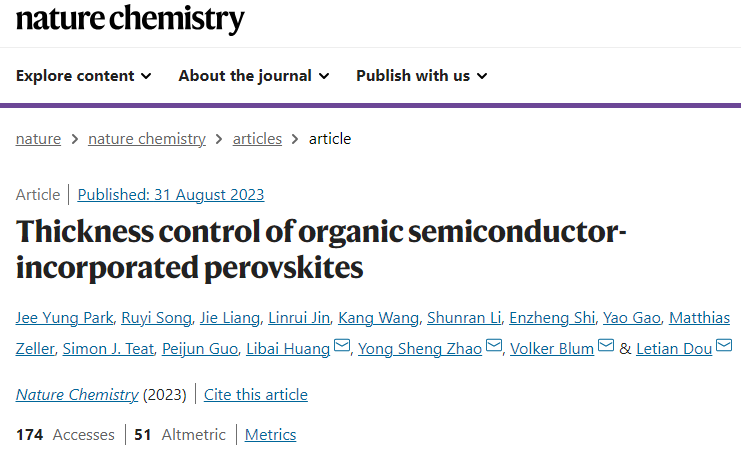Screen dimensions: 741x450
Task: Open the Metrics link
Action: point(270,435)
